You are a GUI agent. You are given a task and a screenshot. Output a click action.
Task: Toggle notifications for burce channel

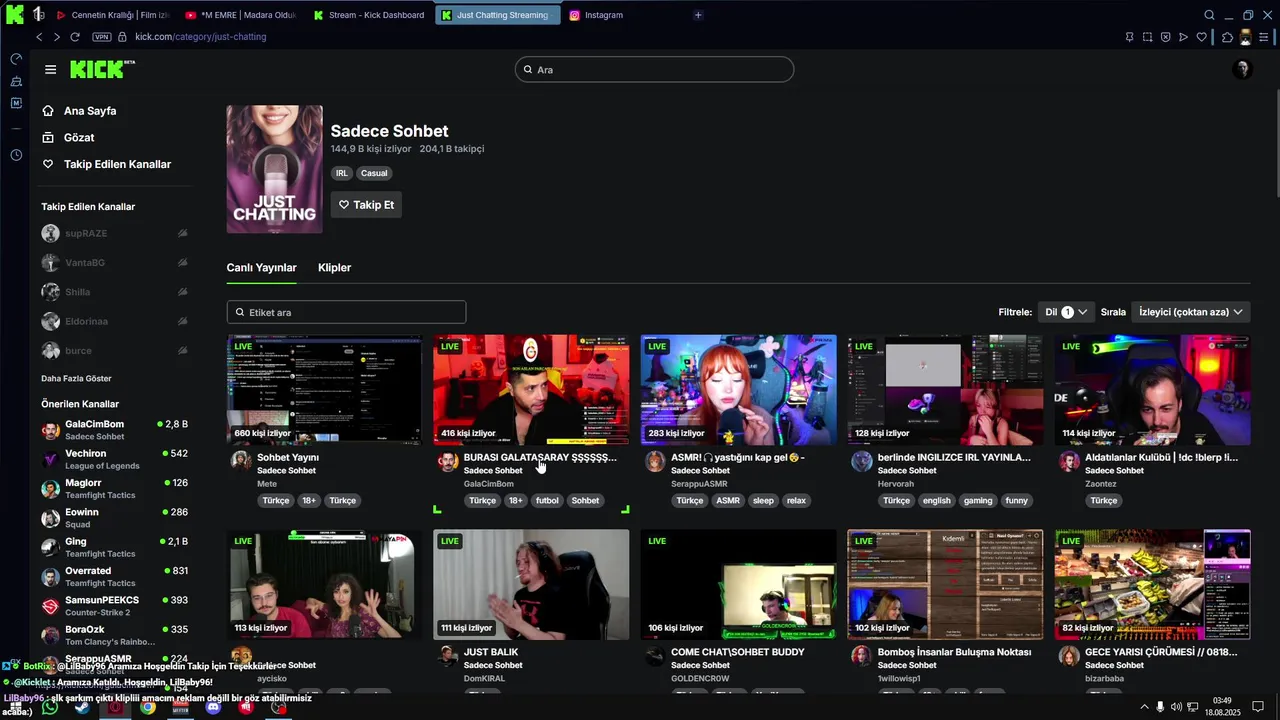182,350
